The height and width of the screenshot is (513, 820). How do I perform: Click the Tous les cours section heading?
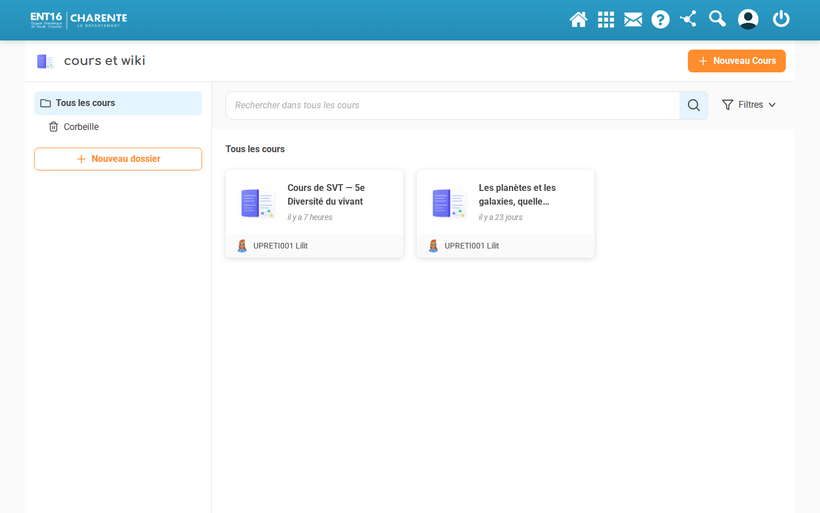click(255, 149)
